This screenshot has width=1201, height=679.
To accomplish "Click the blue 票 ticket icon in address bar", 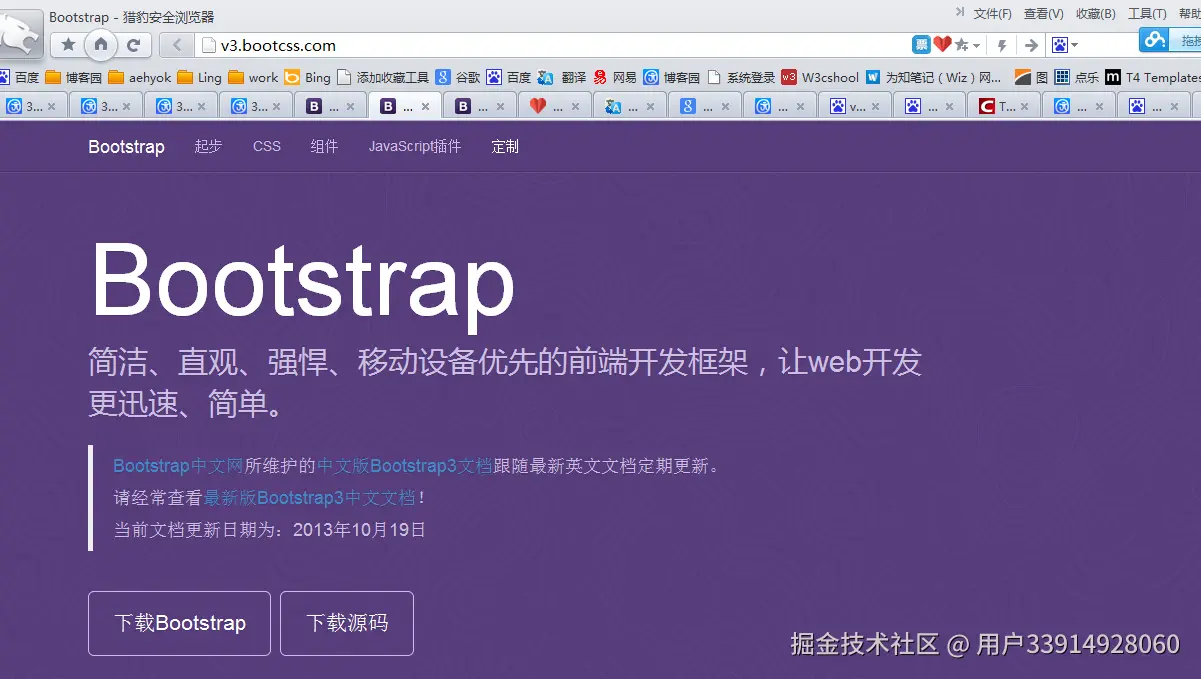I will (x=921, y=45).
